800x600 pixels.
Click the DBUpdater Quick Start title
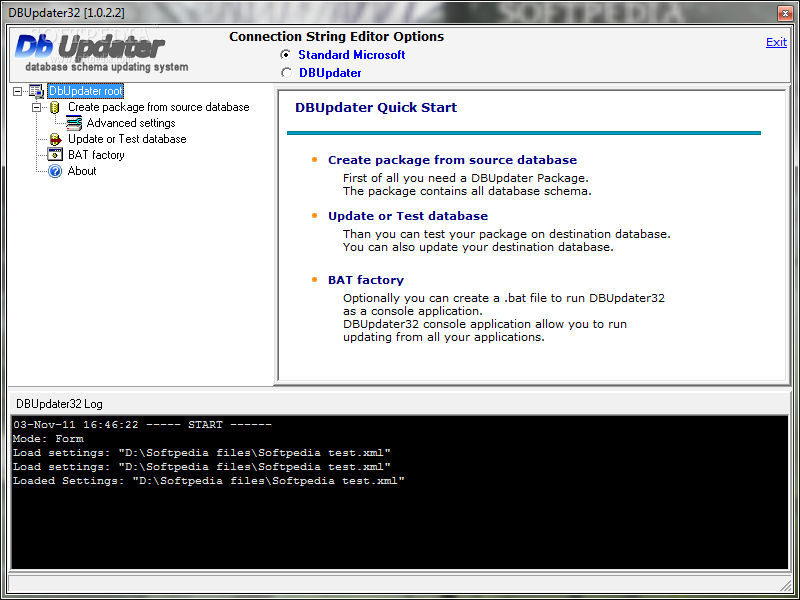click(376, 108)
